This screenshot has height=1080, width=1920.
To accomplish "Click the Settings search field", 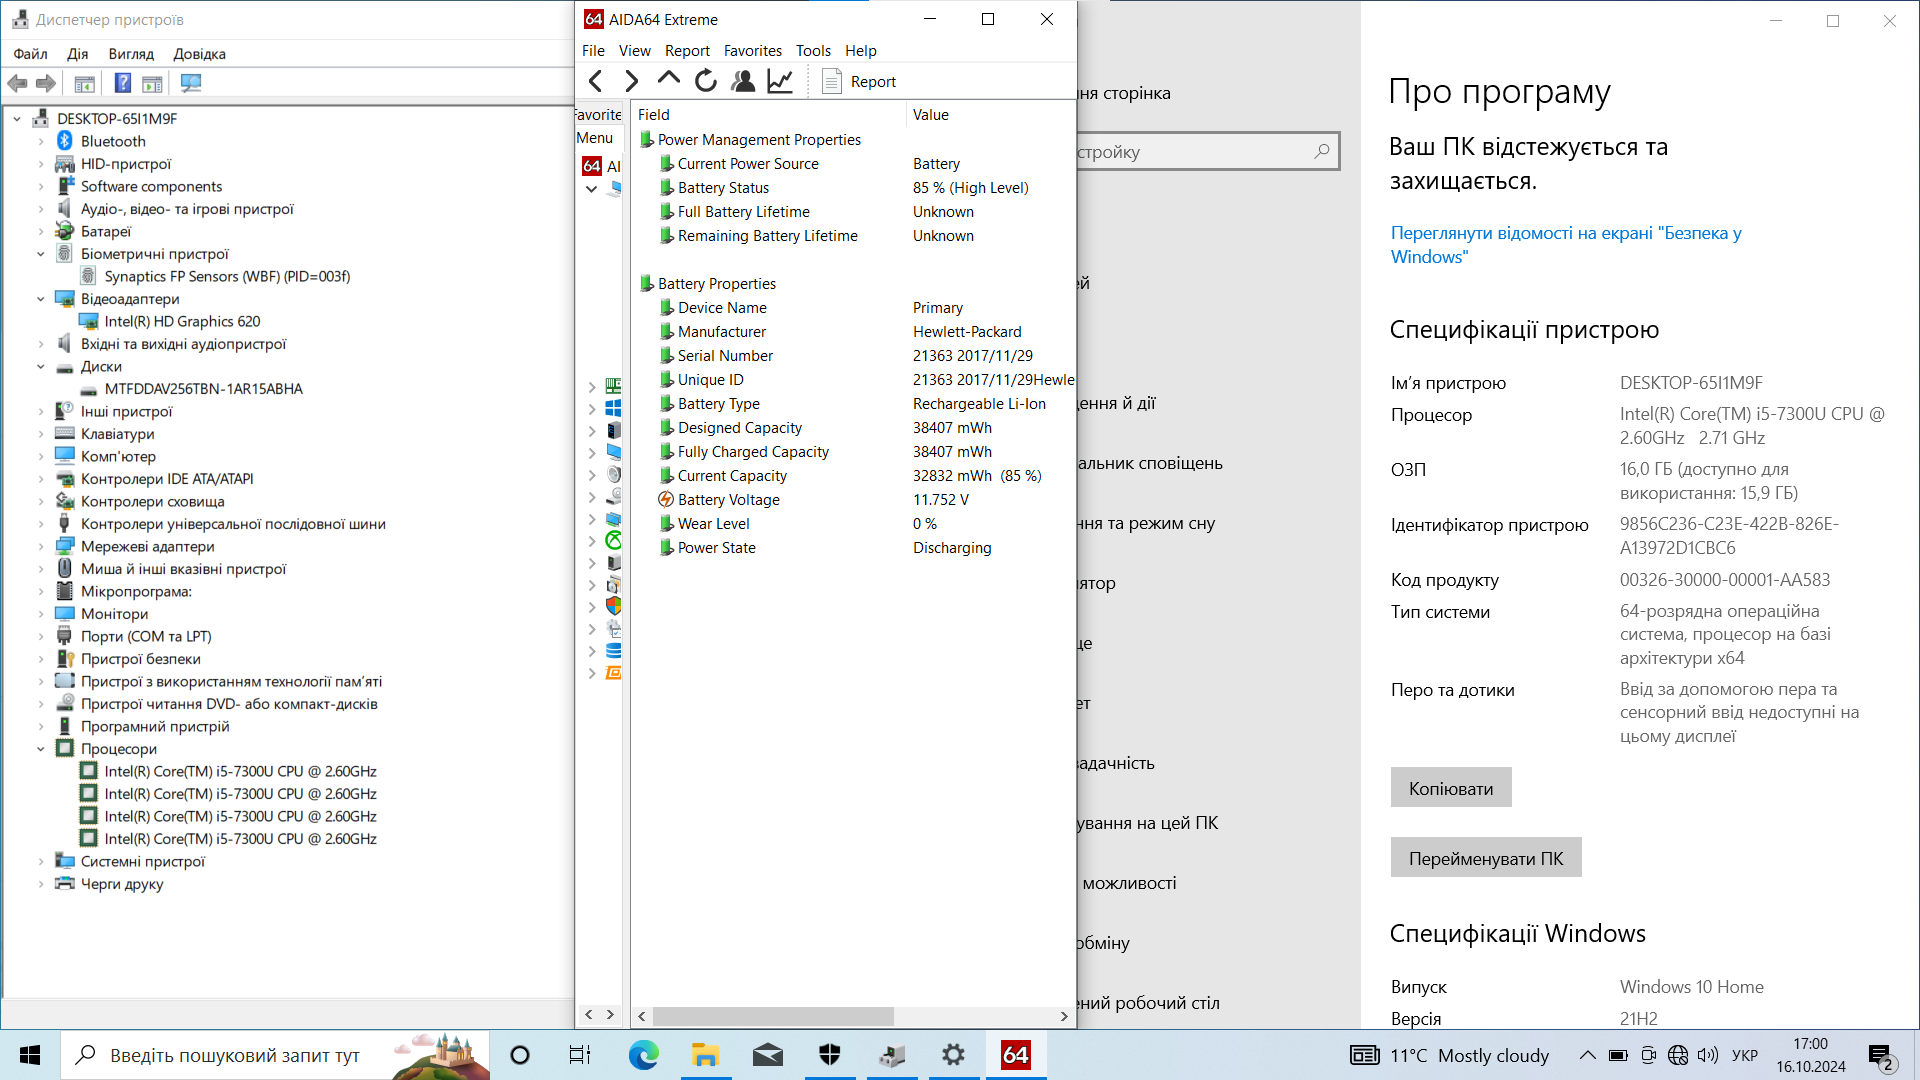I will point(1207,152).
